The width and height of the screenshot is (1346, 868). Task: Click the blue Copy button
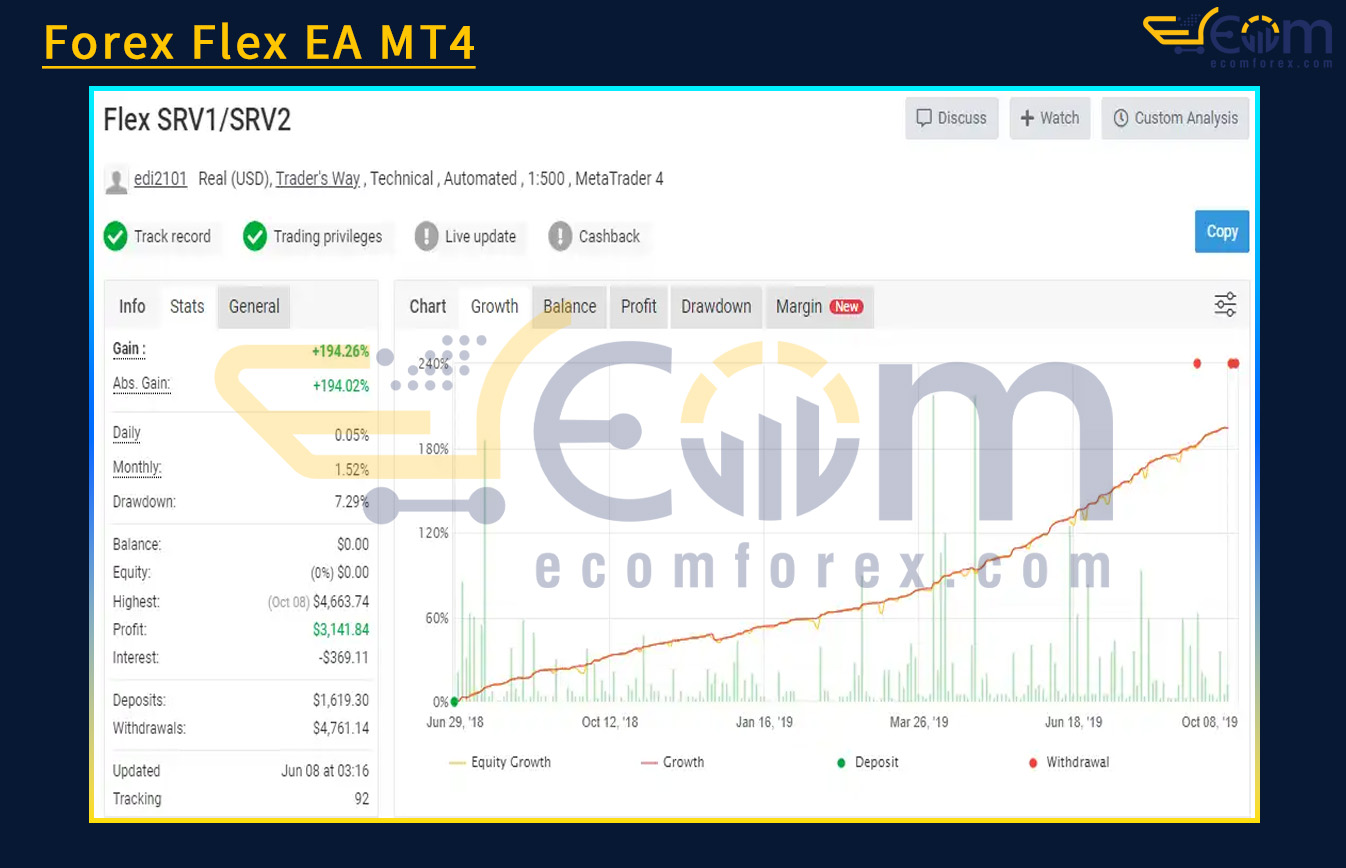1222,231
